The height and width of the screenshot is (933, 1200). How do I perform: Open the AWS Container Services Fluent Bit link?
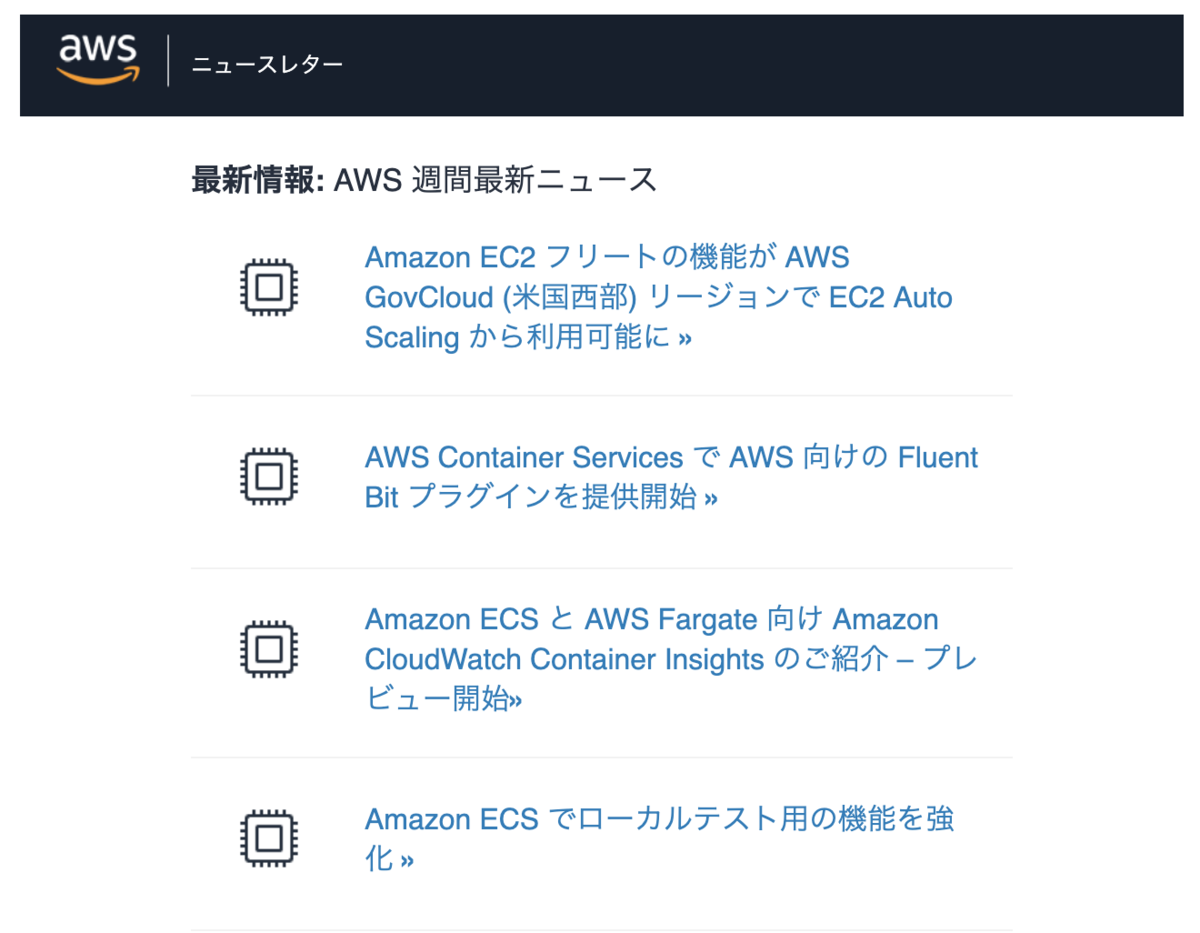[x=671, y=477]
